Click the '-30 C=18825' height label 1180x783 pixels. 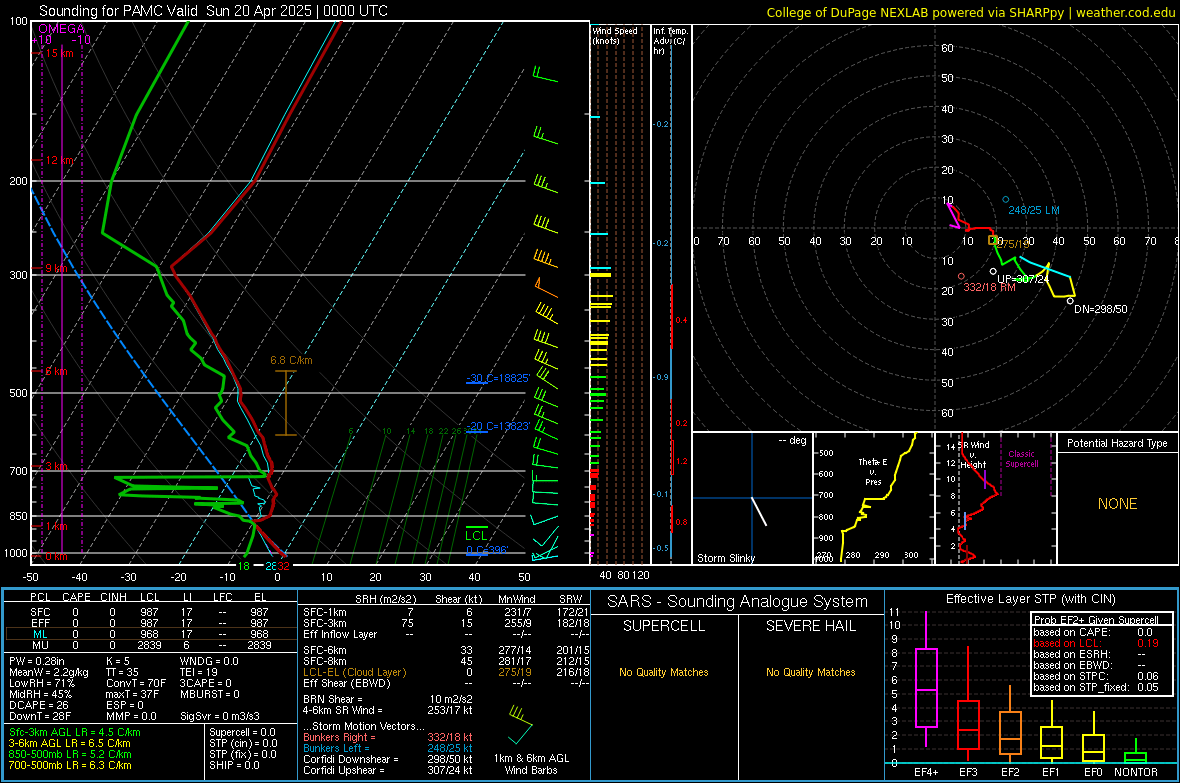coord(498,378)
